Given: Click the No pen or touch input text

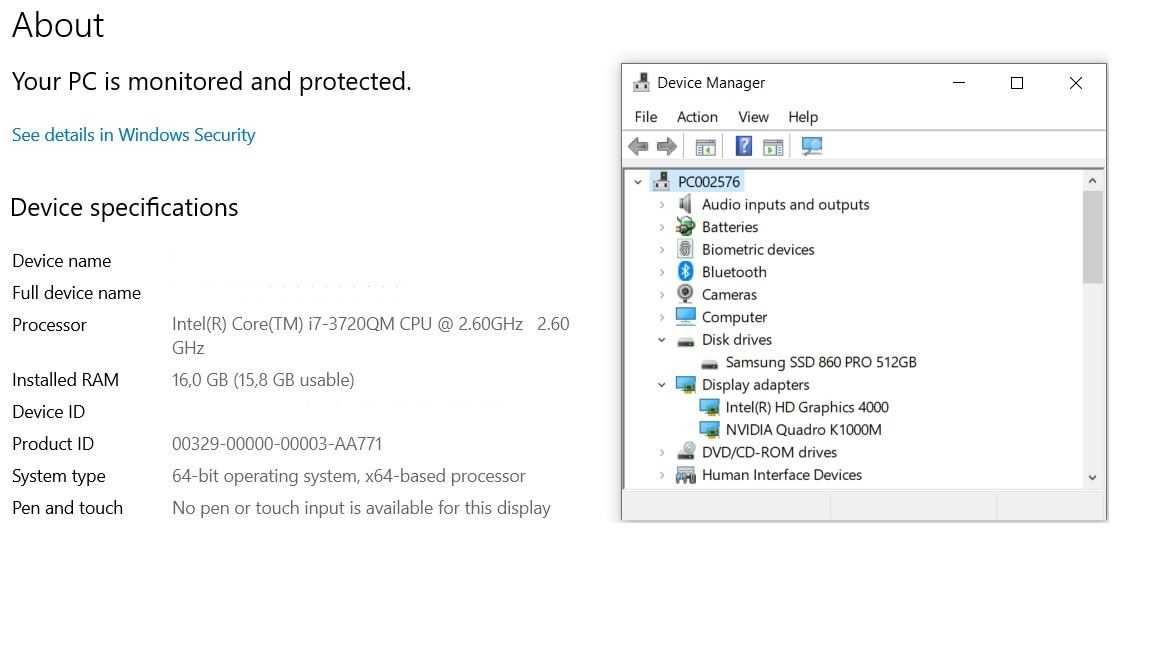Looking at the screenshot, I should coord(361,508).
